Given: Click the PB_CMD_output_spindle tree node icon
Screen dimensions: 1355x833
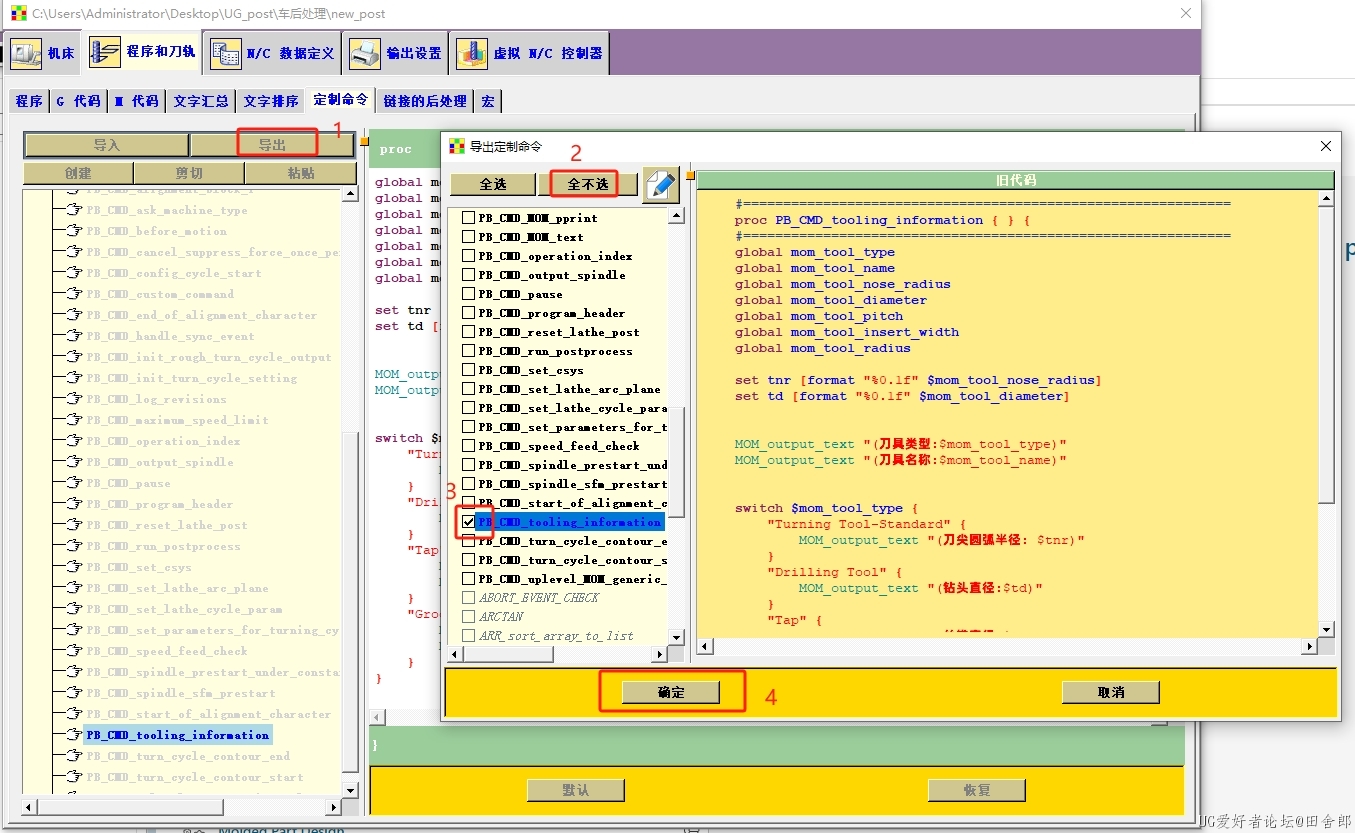Looking at the screenshot, I should [x=74, y=462].
